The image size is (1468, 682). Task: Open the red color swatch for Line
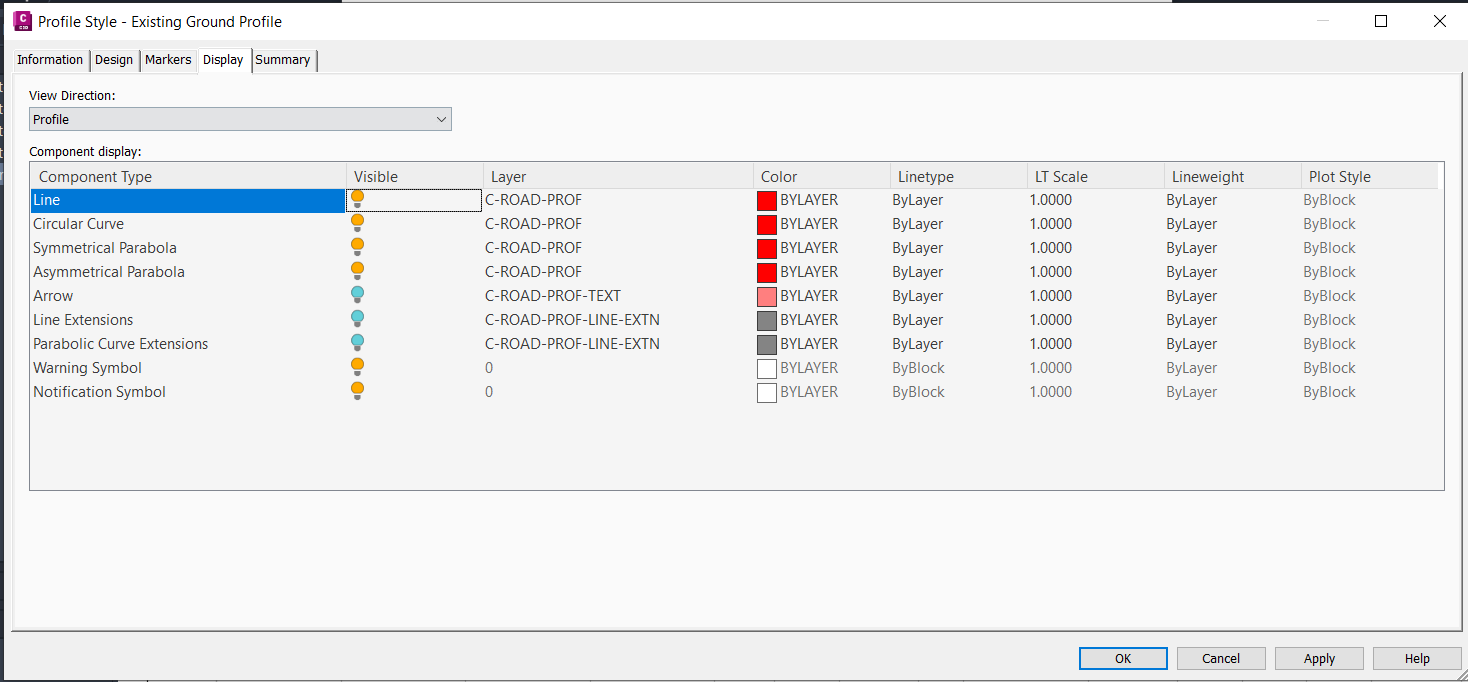pos(766,199)
